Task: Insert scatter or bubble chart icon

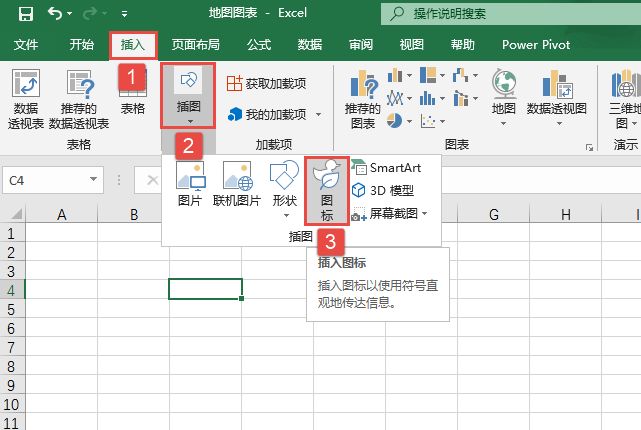Action: coord(428,121)
